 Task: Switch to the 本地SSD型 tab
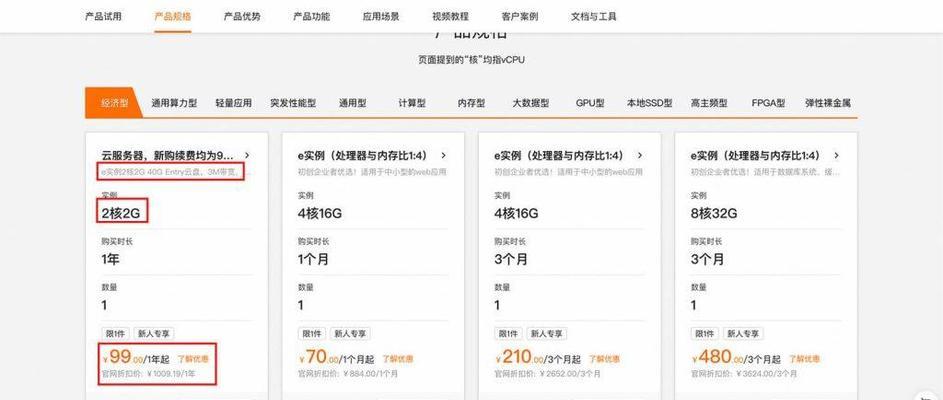coord(649,103)
